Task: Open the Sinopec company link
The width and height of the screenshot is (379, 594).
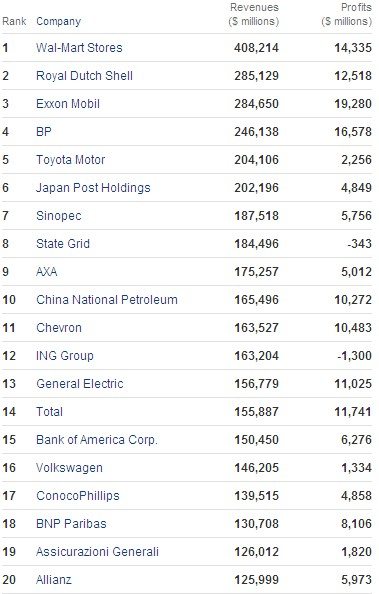Action: pyautogui.click(x=59, y=216)
